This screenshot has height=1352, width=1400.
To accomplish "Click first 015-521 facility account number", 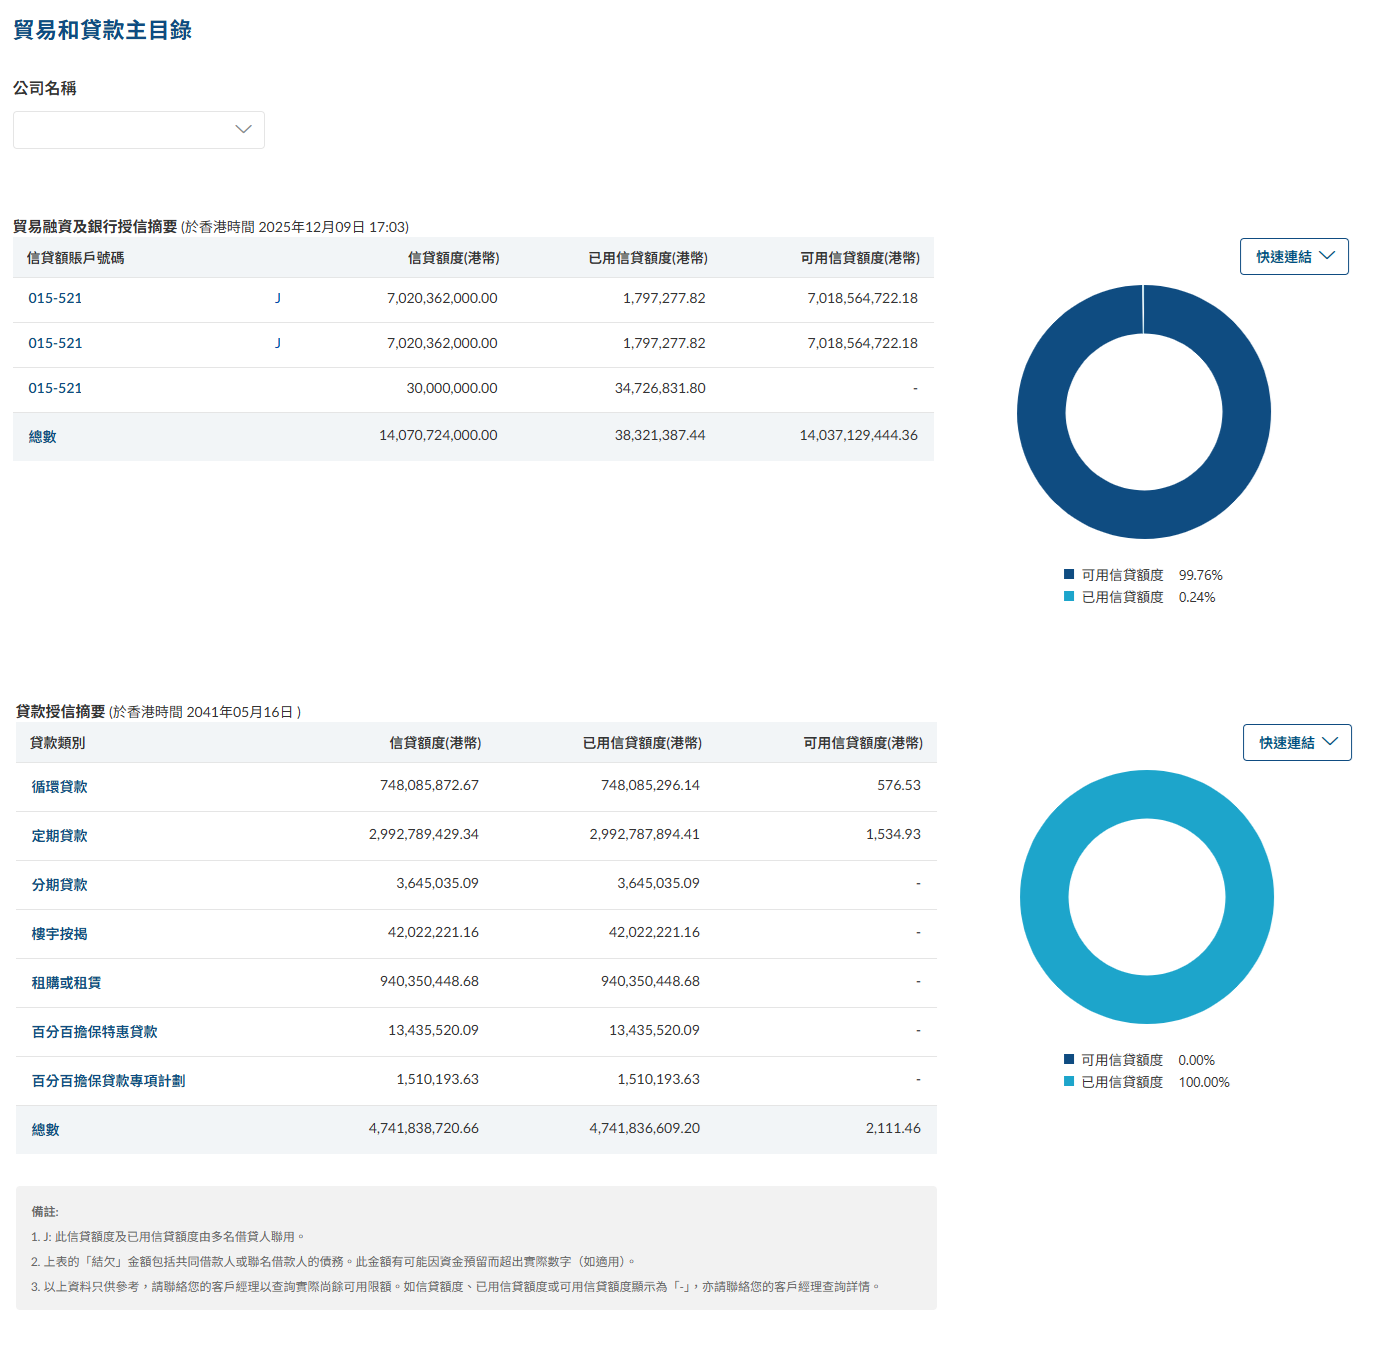I will click(55, 299).
